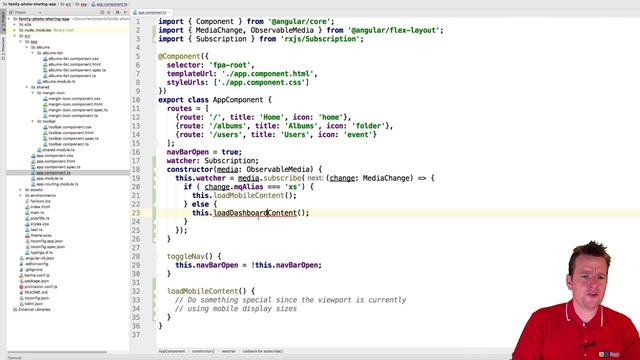Click the index.html file icon
Image resolution: width=640 pixels, height=360 pixels.
27,207
